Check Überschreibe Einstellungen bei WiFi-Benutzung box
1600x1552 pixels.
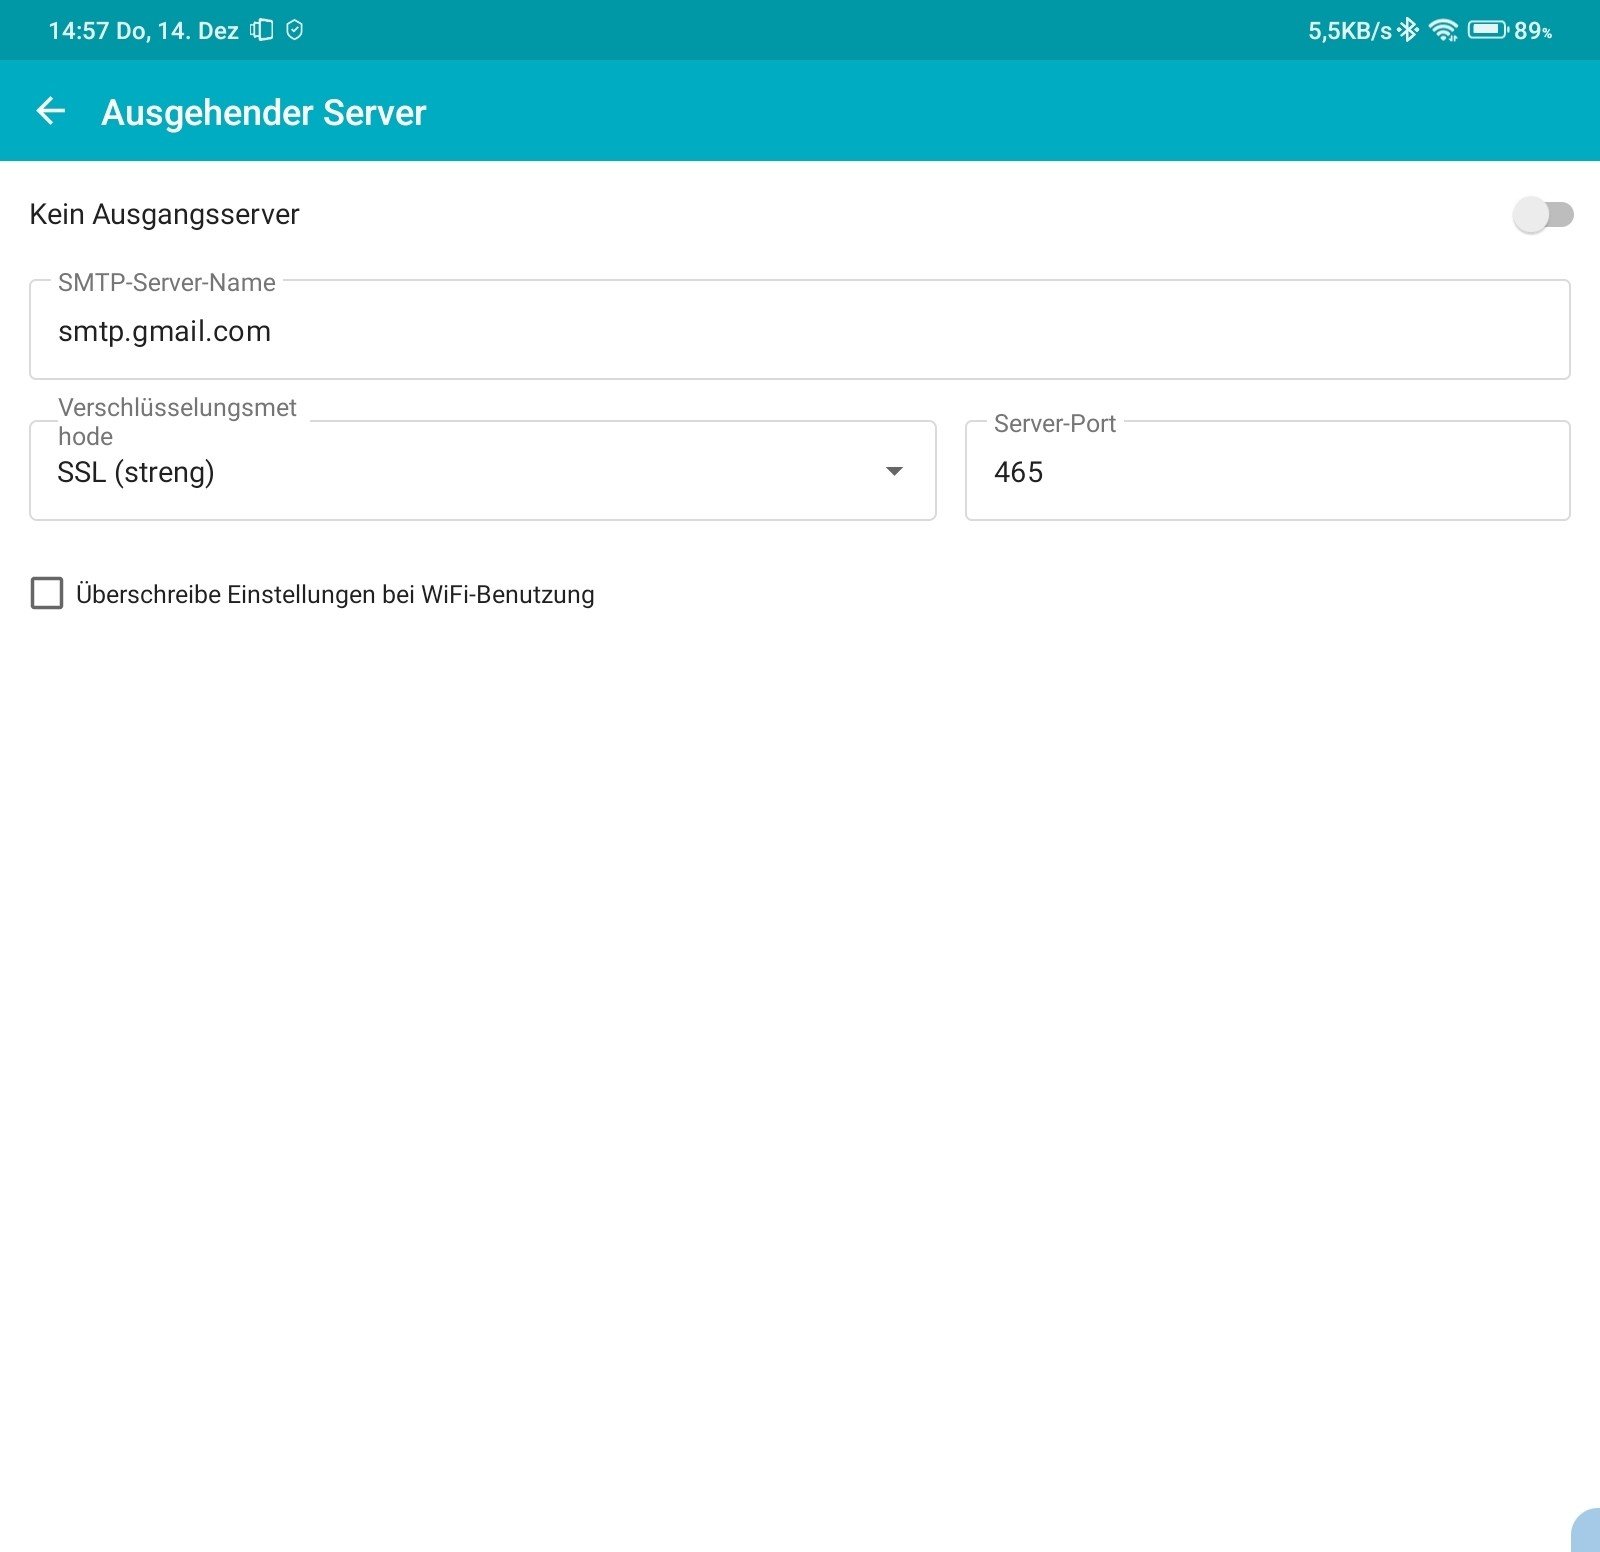pos(47,593)
